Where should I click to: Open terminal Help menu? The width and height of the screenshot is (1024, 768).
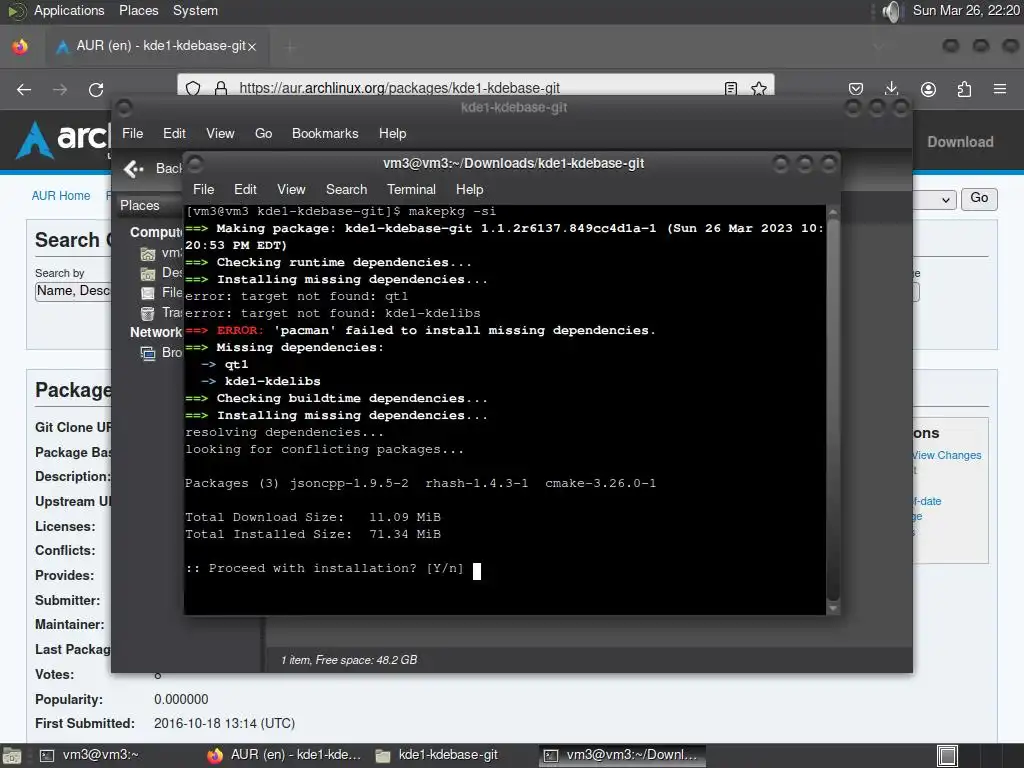click(470, 189)
